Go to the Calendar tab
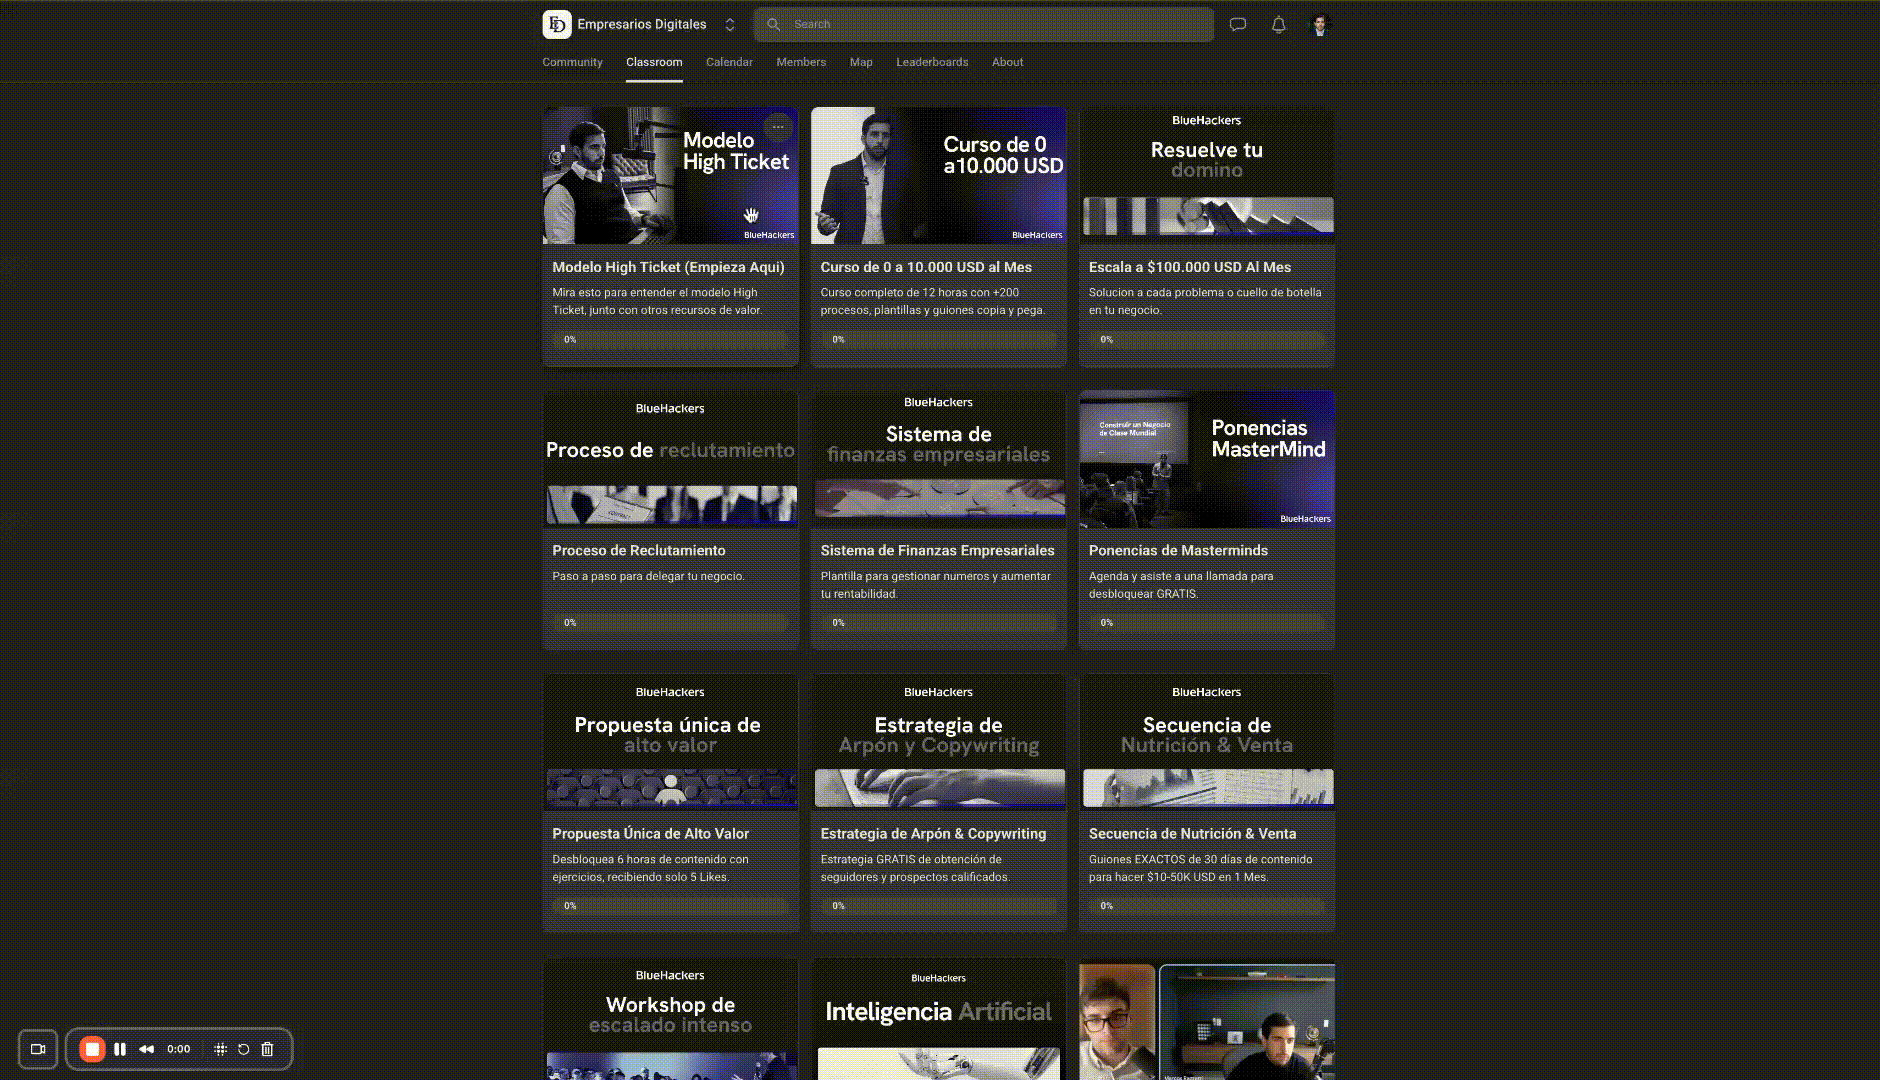 click(x=729, y=62)
